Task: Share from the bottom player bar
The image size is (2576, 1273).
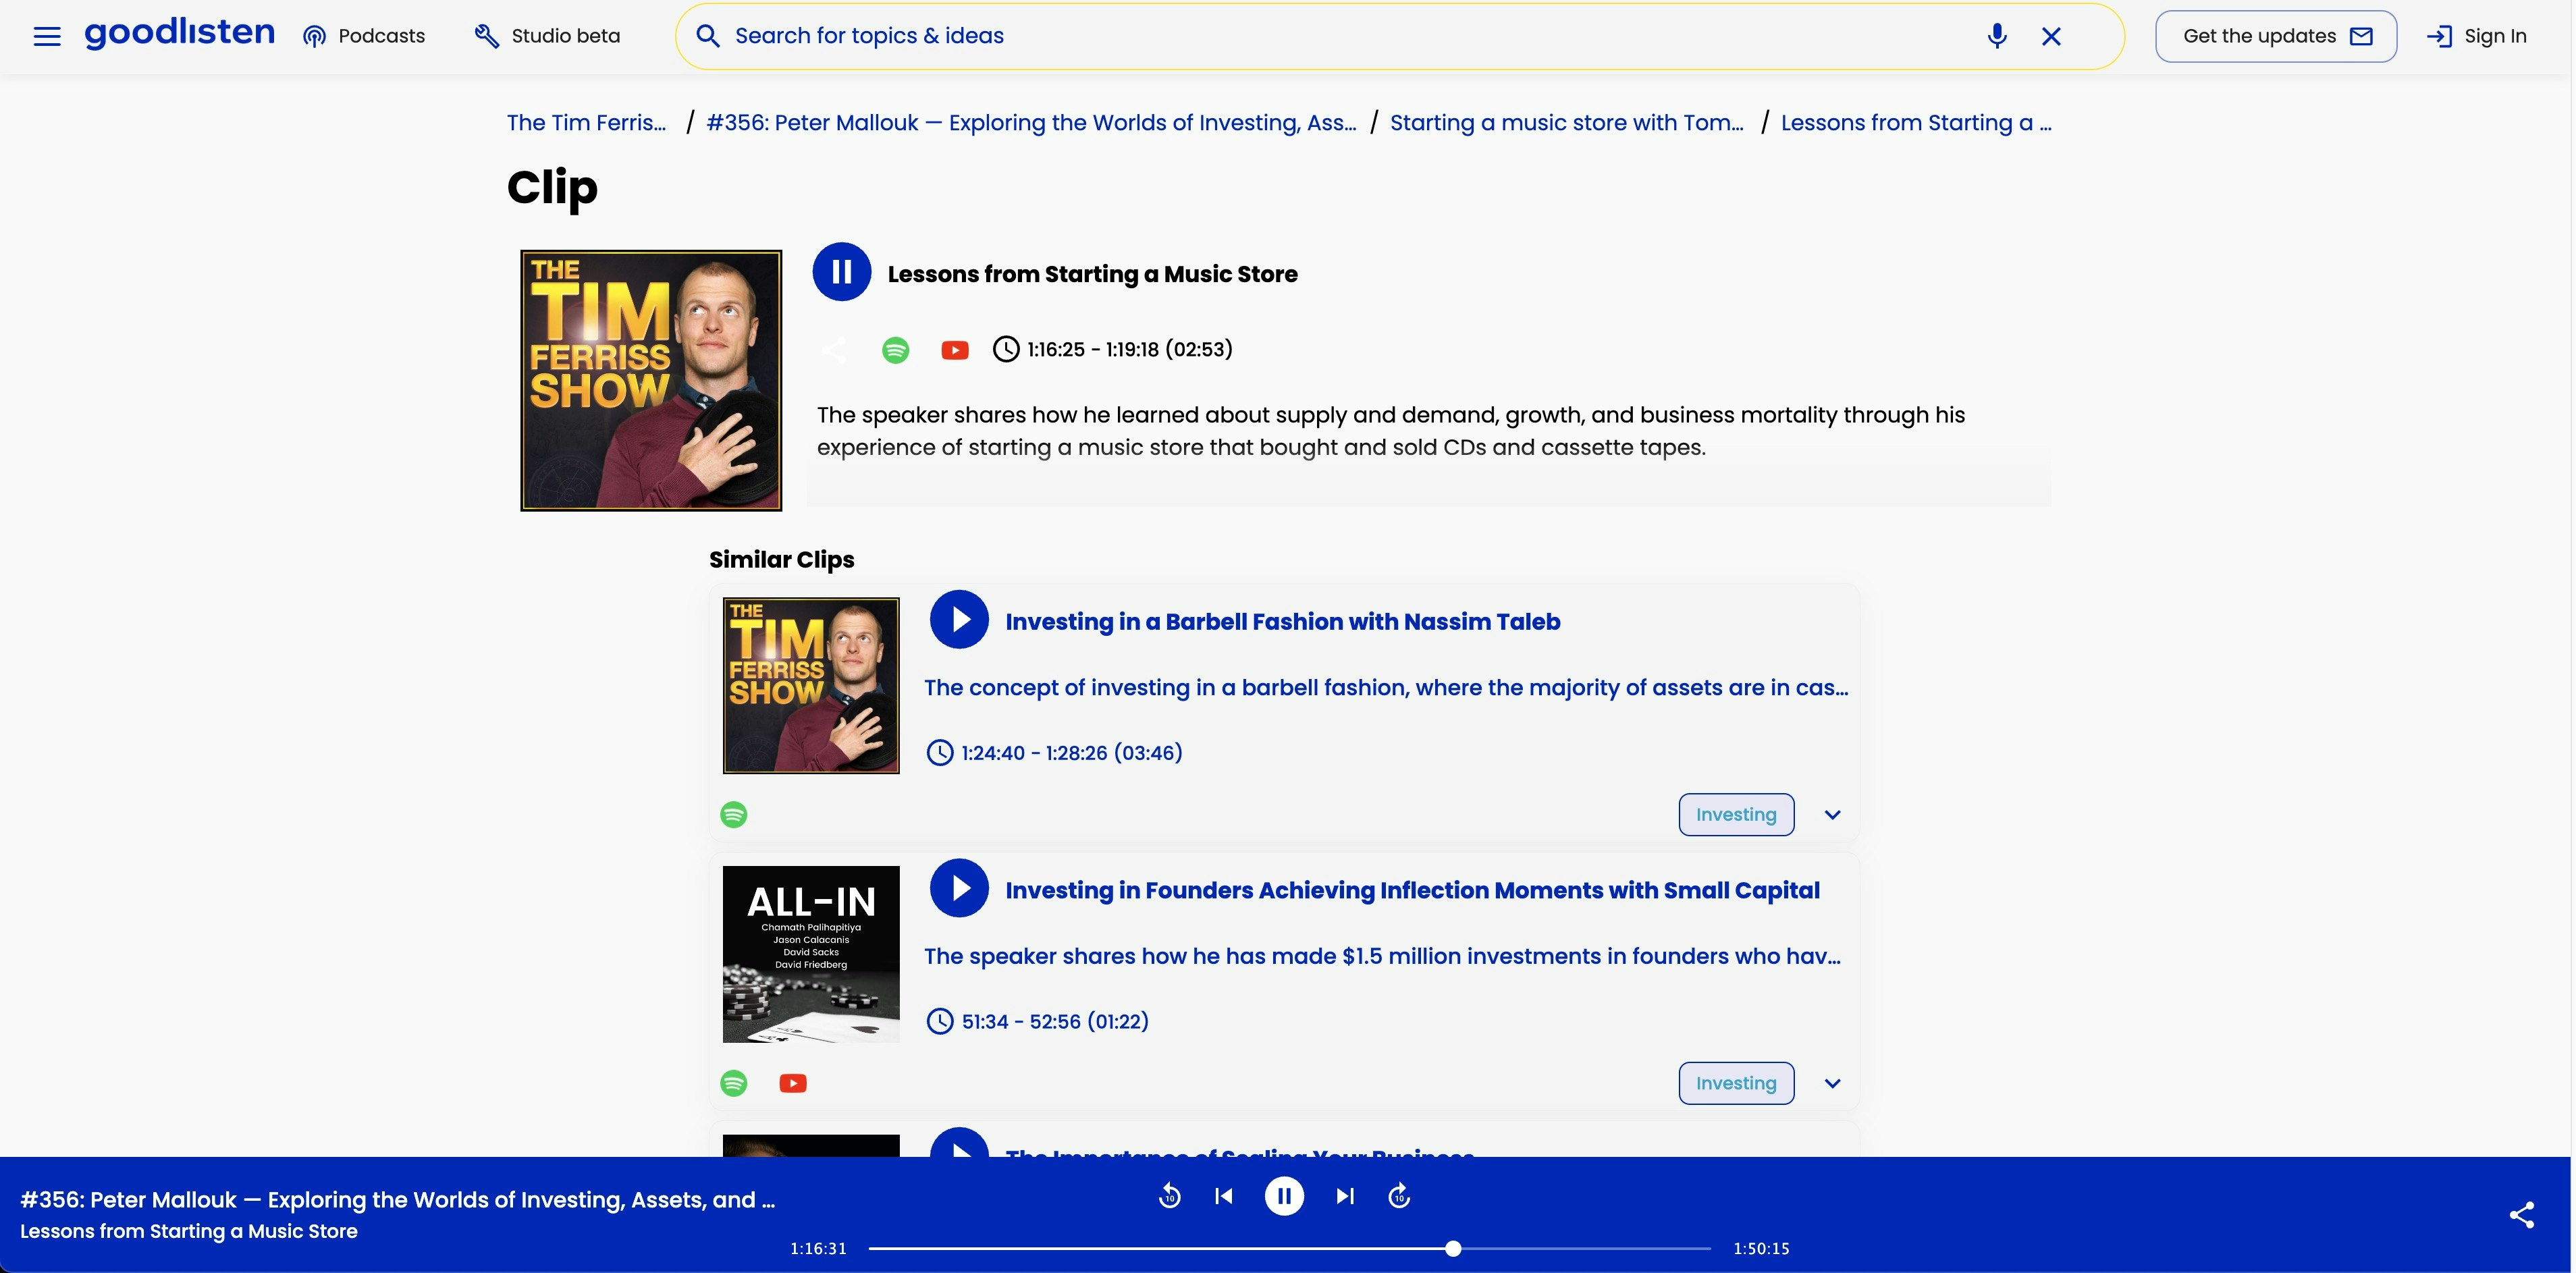Action: pyautogui.click(x=2521, y=1215)
